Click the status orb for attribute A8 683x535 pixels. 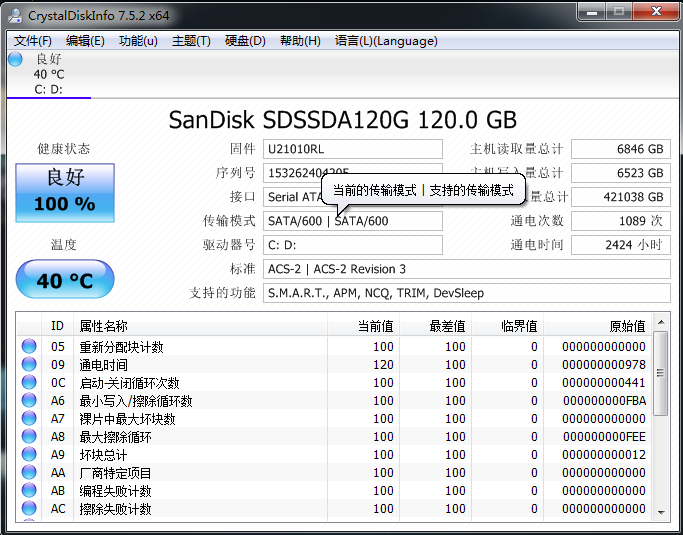(x=29, y=437)
